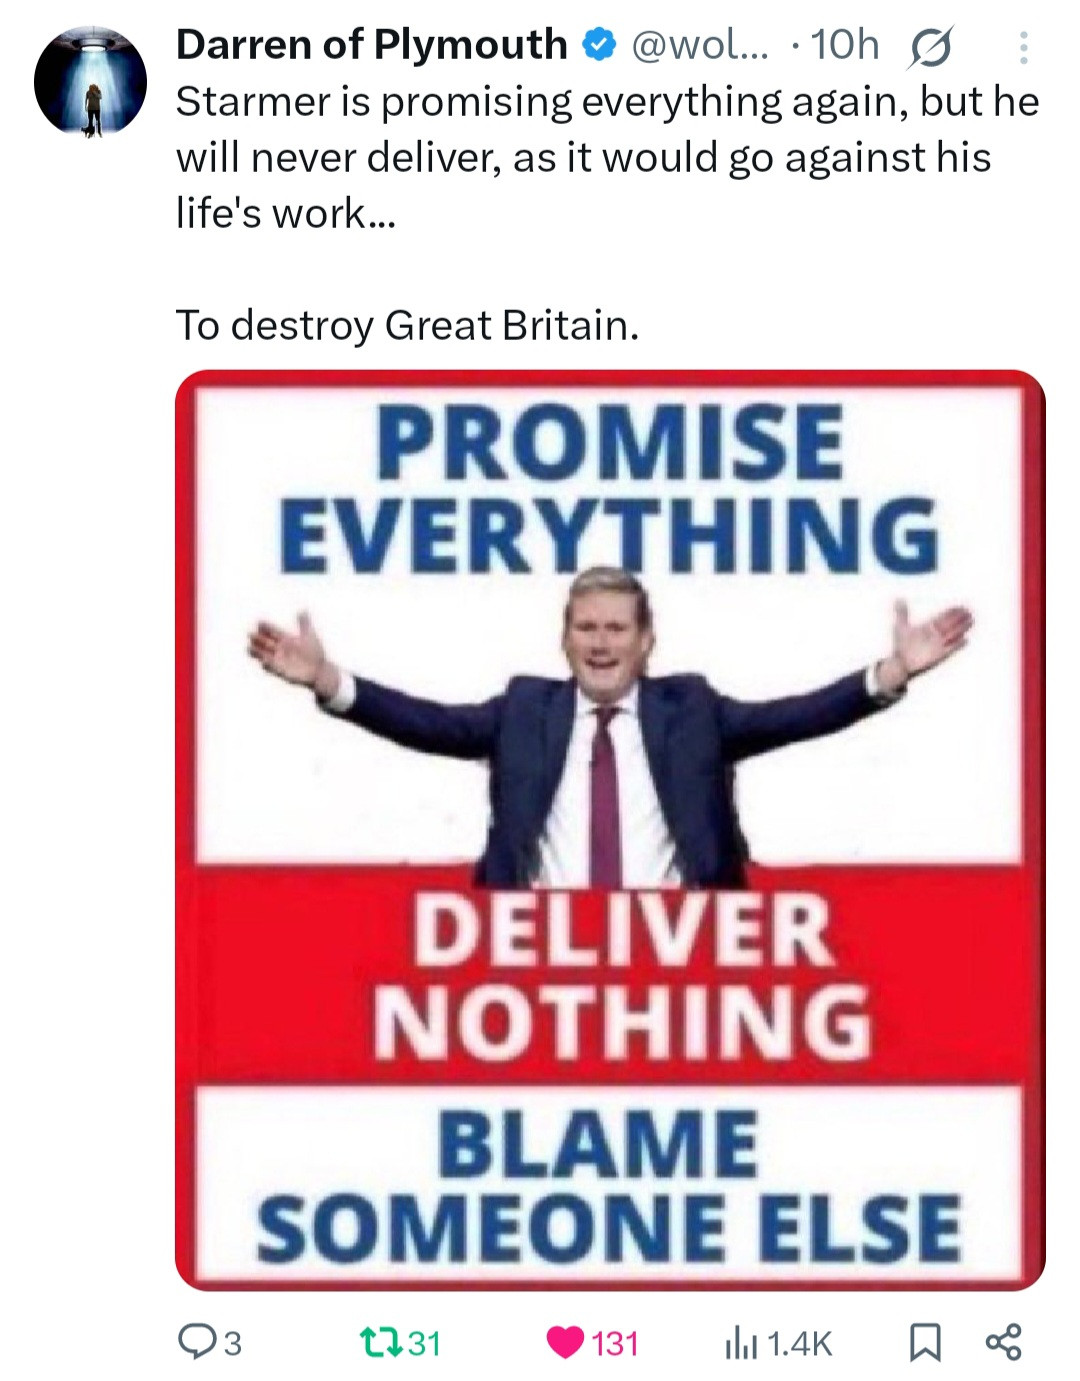Screen dimensions: 1080x1381
Task: Tap the Darren of Plymouth display name
Action: point(371,45)
